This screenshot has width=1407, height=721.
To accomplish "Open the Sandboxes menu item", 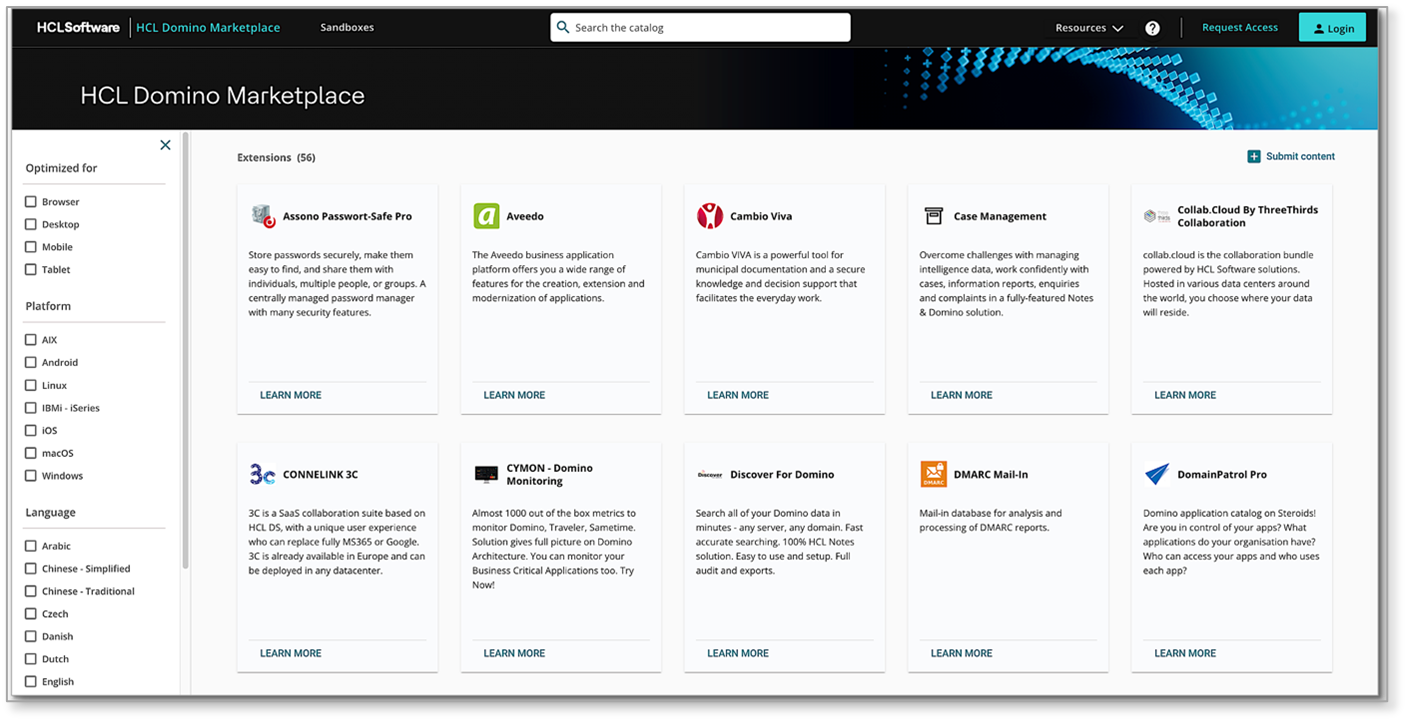I will tap(347, 28).
